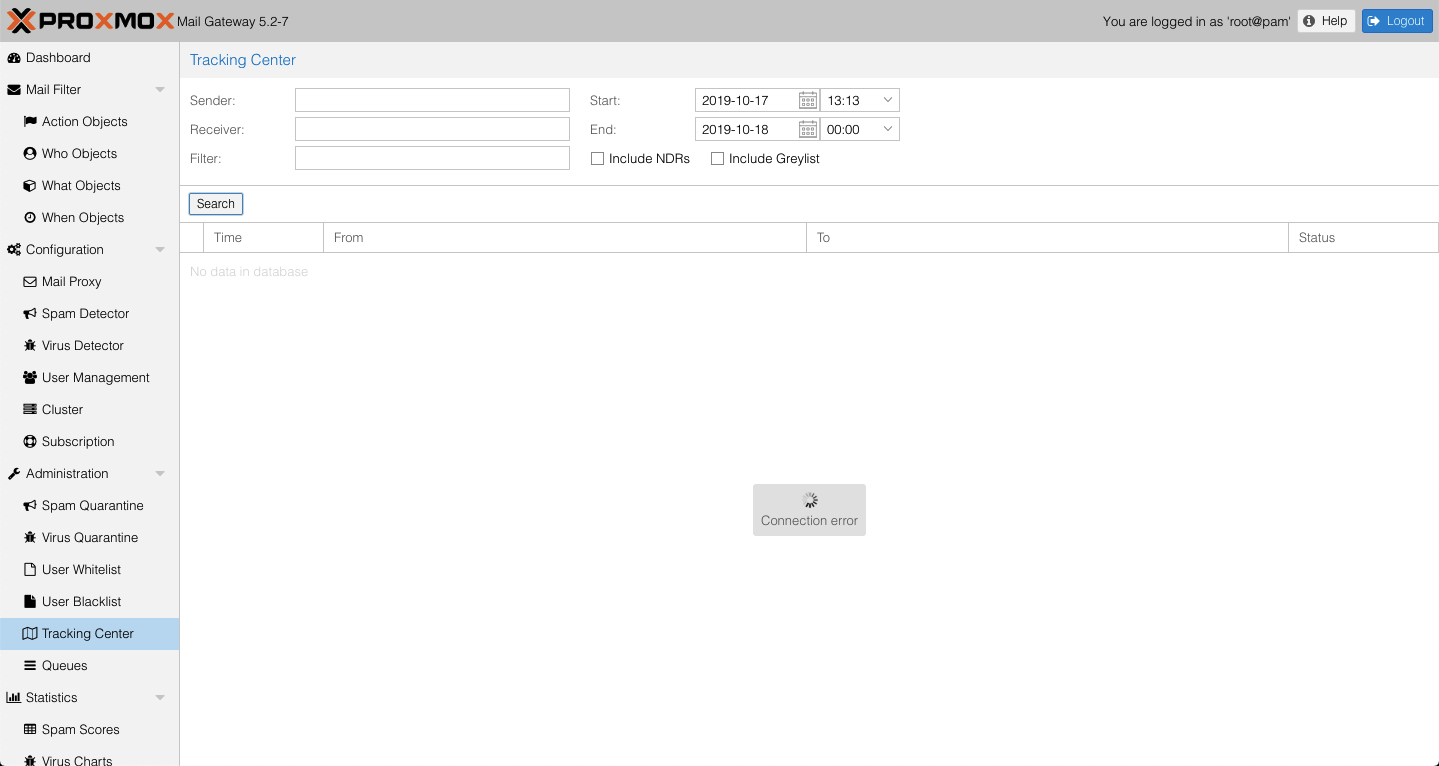Collapse the Mail Filter section

160,90
